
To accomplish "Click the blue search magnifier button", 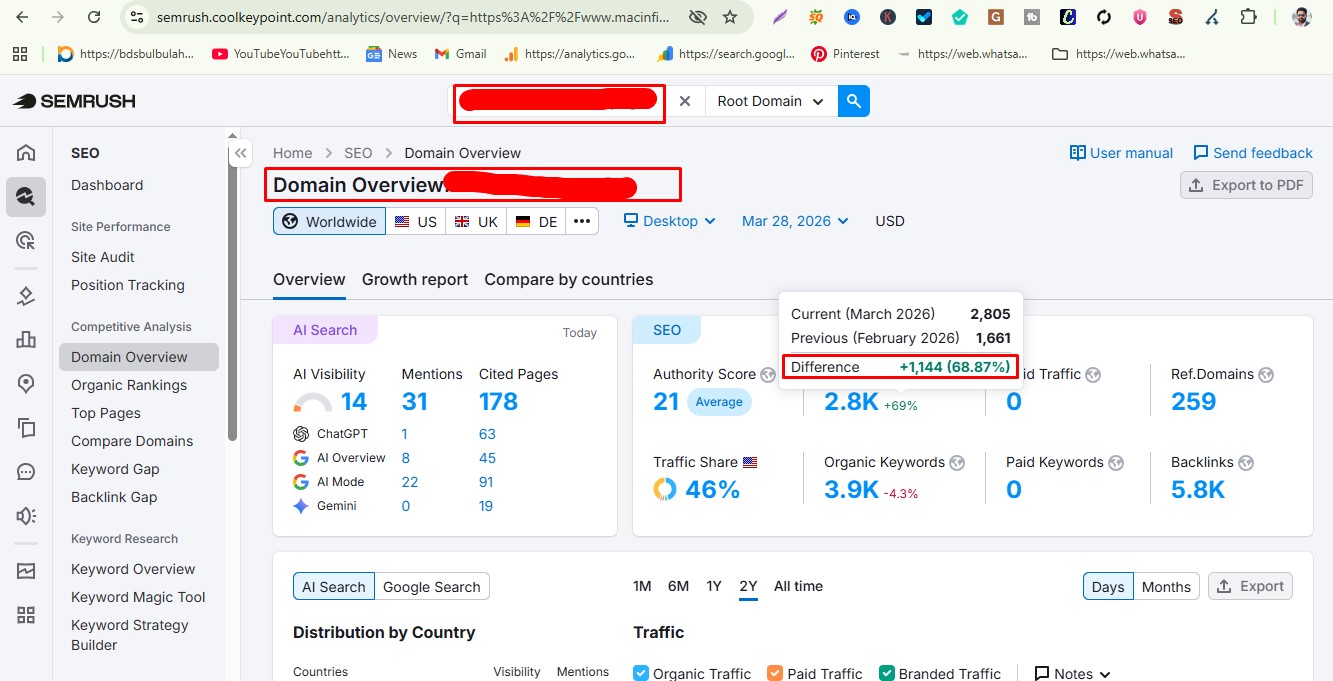I will pos(853,100).
